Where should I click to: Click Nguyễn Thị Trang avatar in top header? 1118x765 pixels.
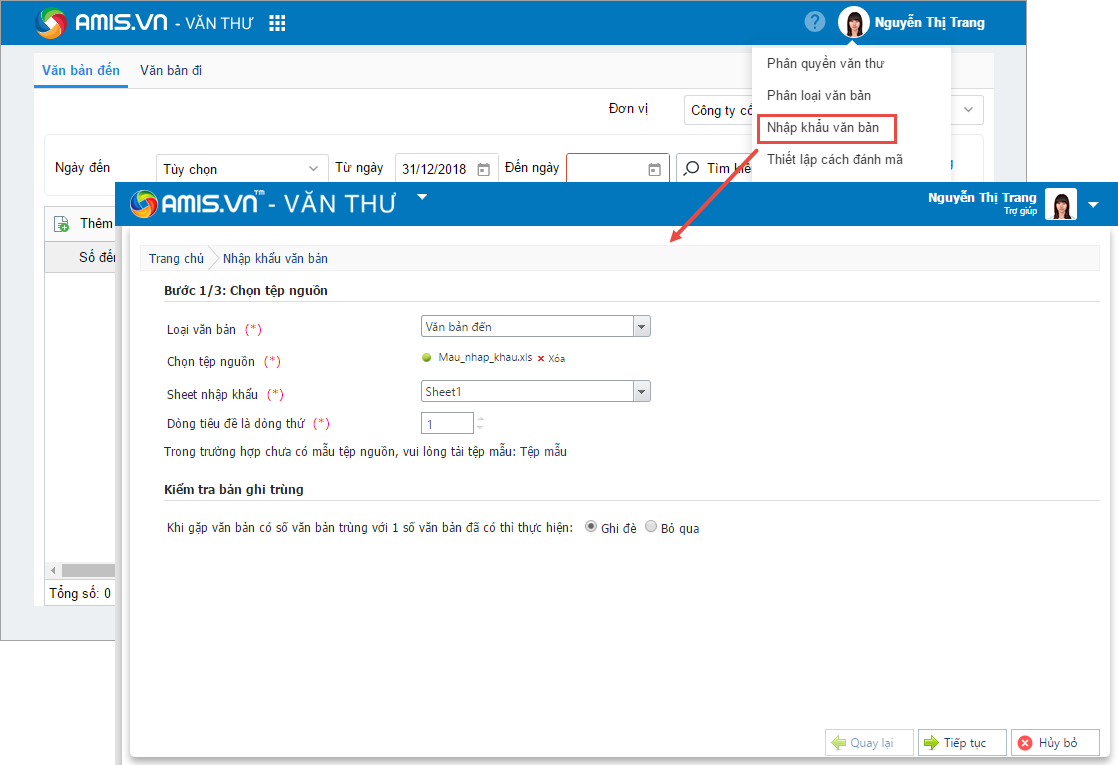[853, 22]
